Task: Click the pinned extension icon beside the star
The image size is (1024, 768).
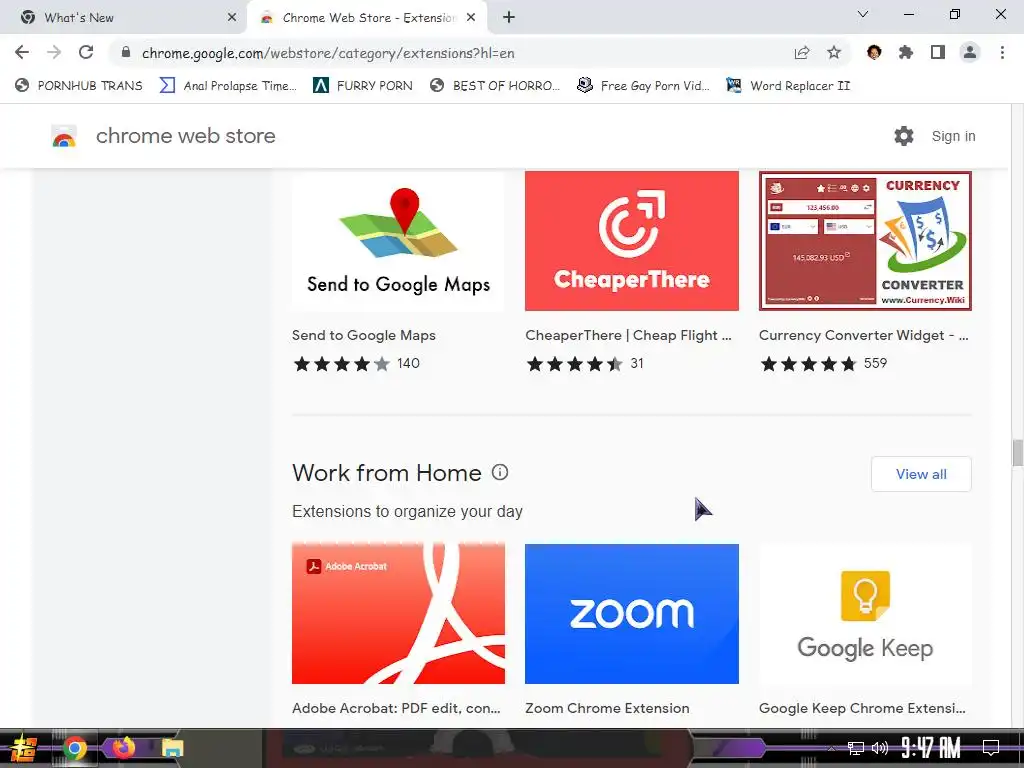Action: 874,52
